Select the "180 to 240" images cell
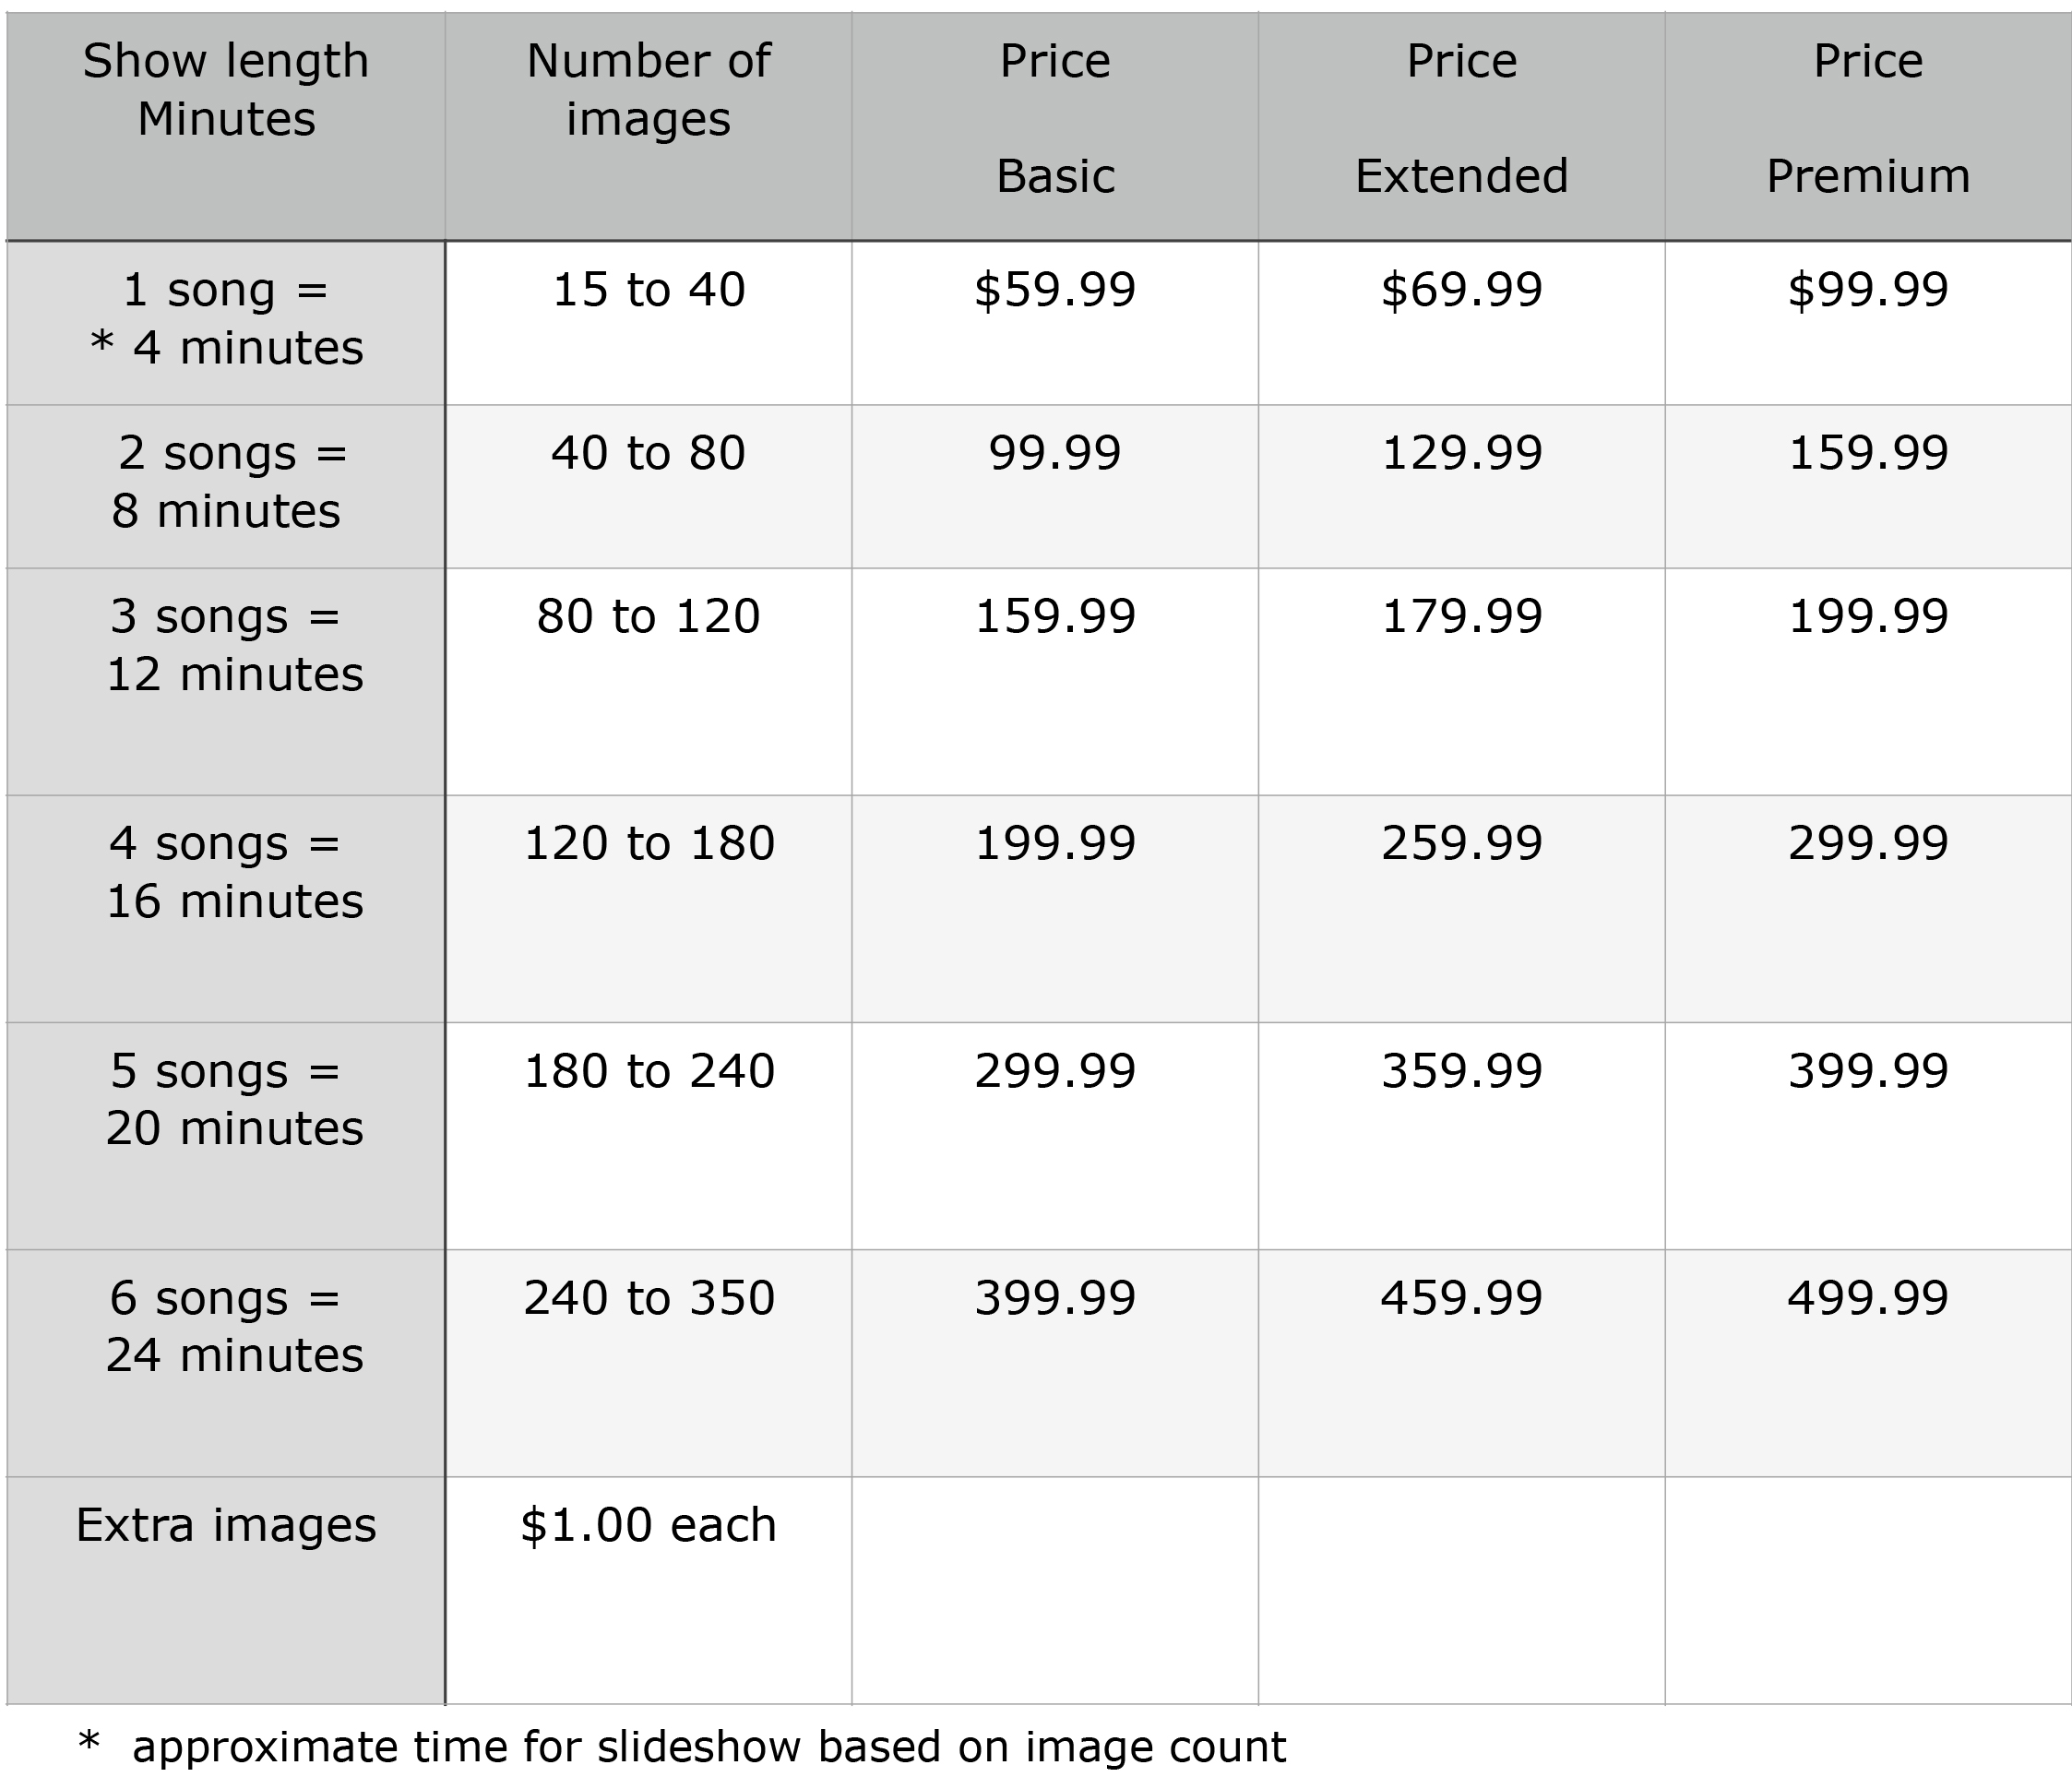Screen dimensions: 2072x1789 pyautogui.click(x=648, y=1071)
